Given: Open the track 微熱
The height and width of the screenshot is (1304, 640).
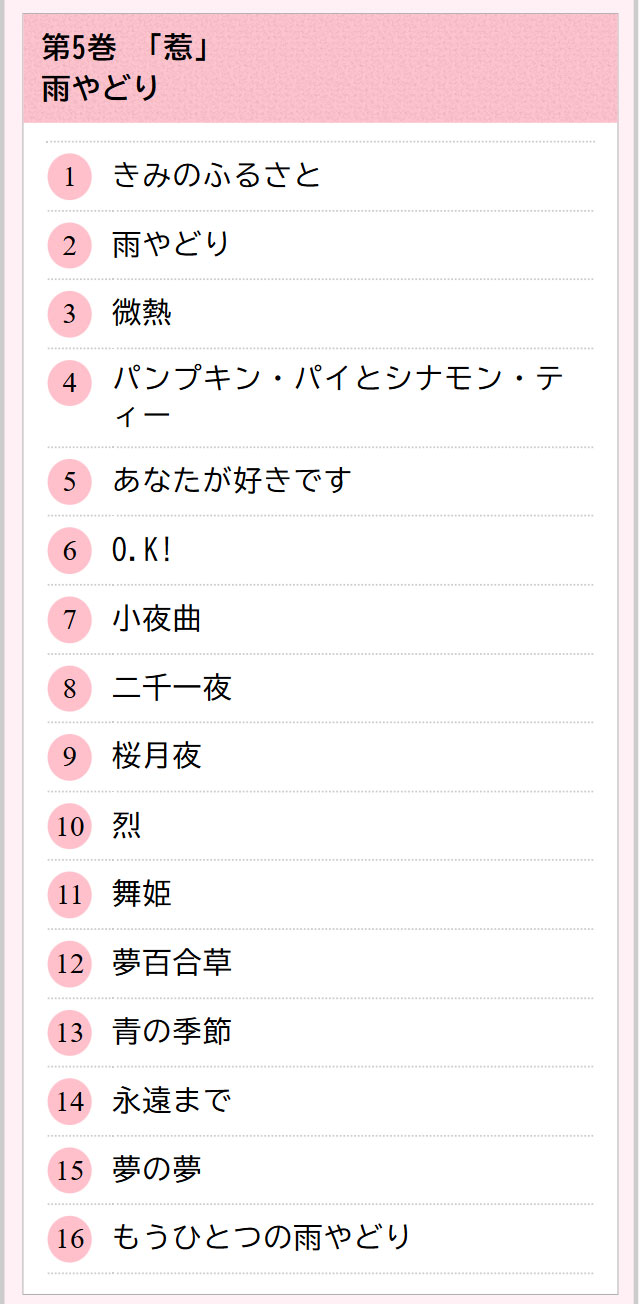Looking at the screenshot, I should pyautogui.click(x=142, y=313).
